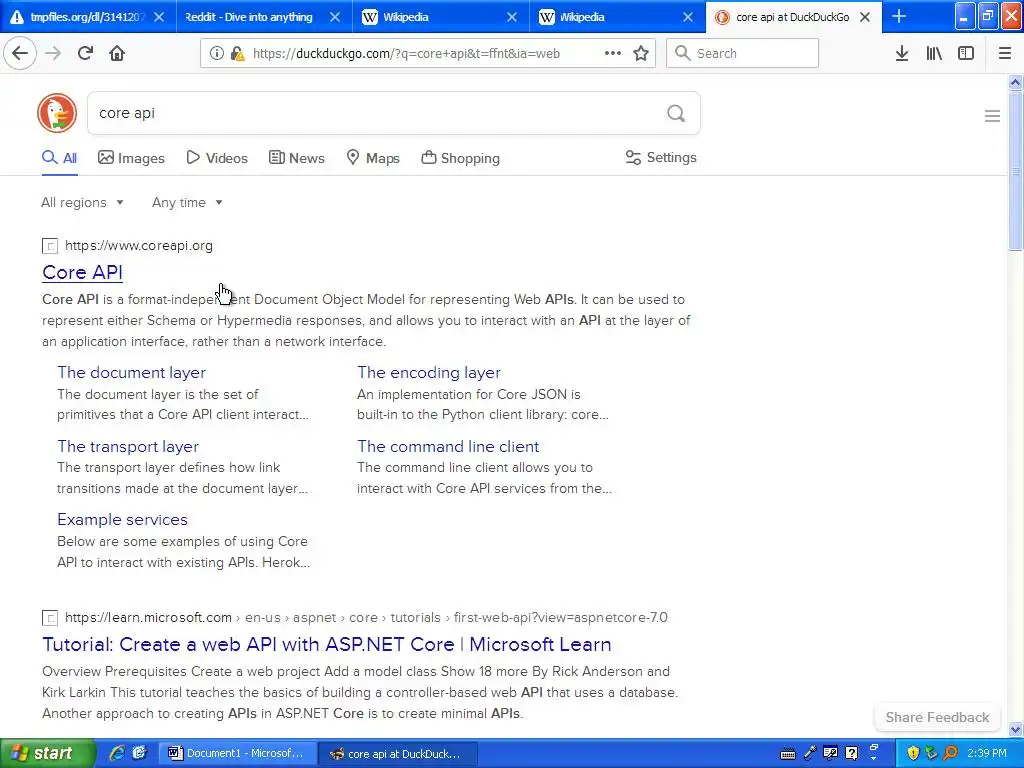Click learn.microsoft.com result favicon
The width and height of the screenshot is (1024, 768).
[50, 618]
